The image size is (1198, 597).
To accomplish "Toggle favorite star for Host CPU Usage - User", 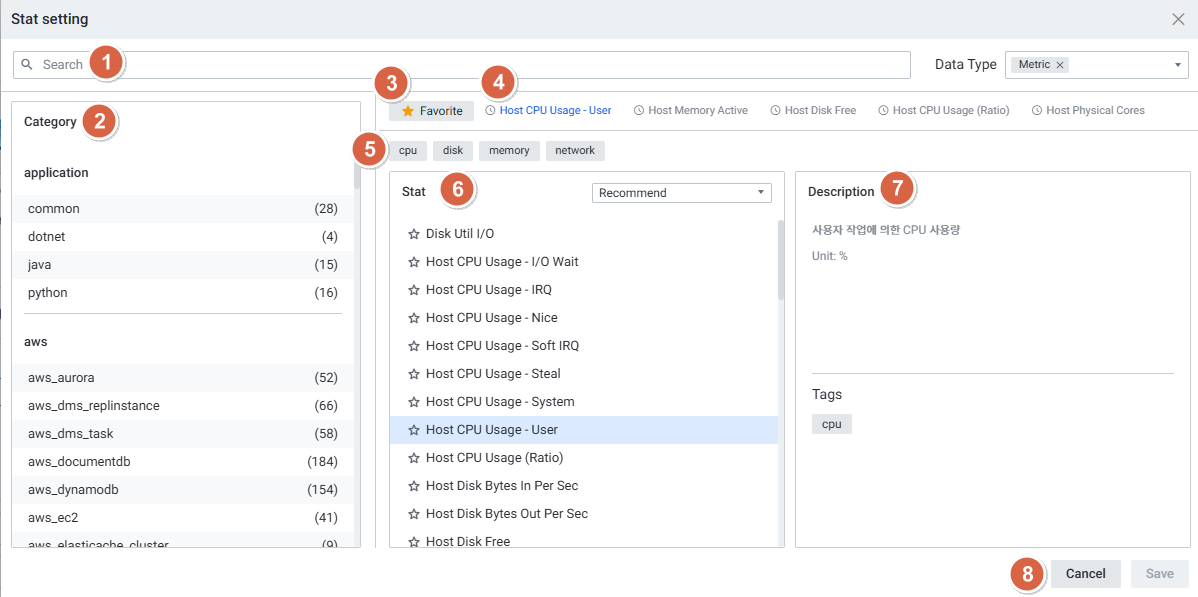I will (414, 430).
